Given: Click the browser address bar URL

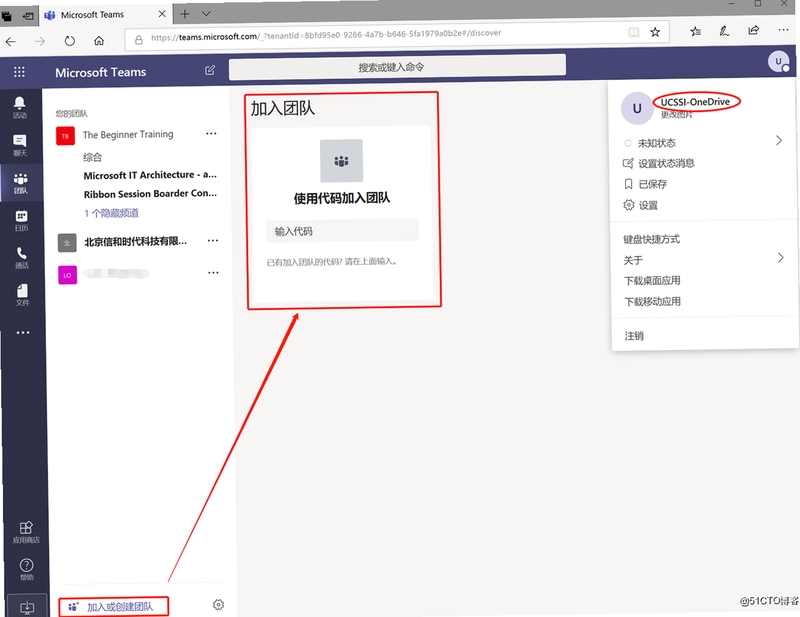Looking at the screenshot, I should pyautogui.click(x=326, y=36).
